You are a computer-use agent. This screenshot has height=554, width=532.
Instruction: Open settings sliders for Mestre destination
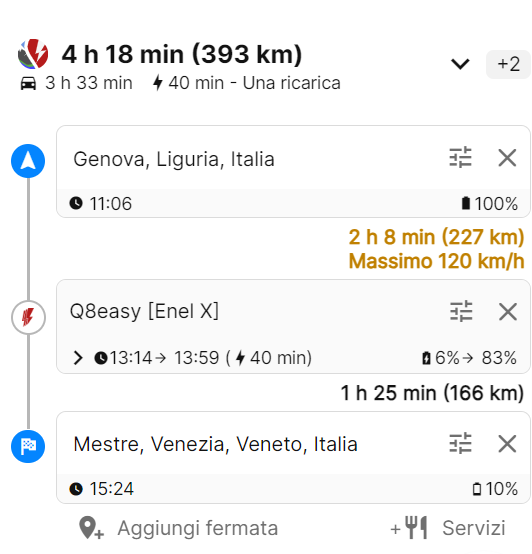pos(460,443)
